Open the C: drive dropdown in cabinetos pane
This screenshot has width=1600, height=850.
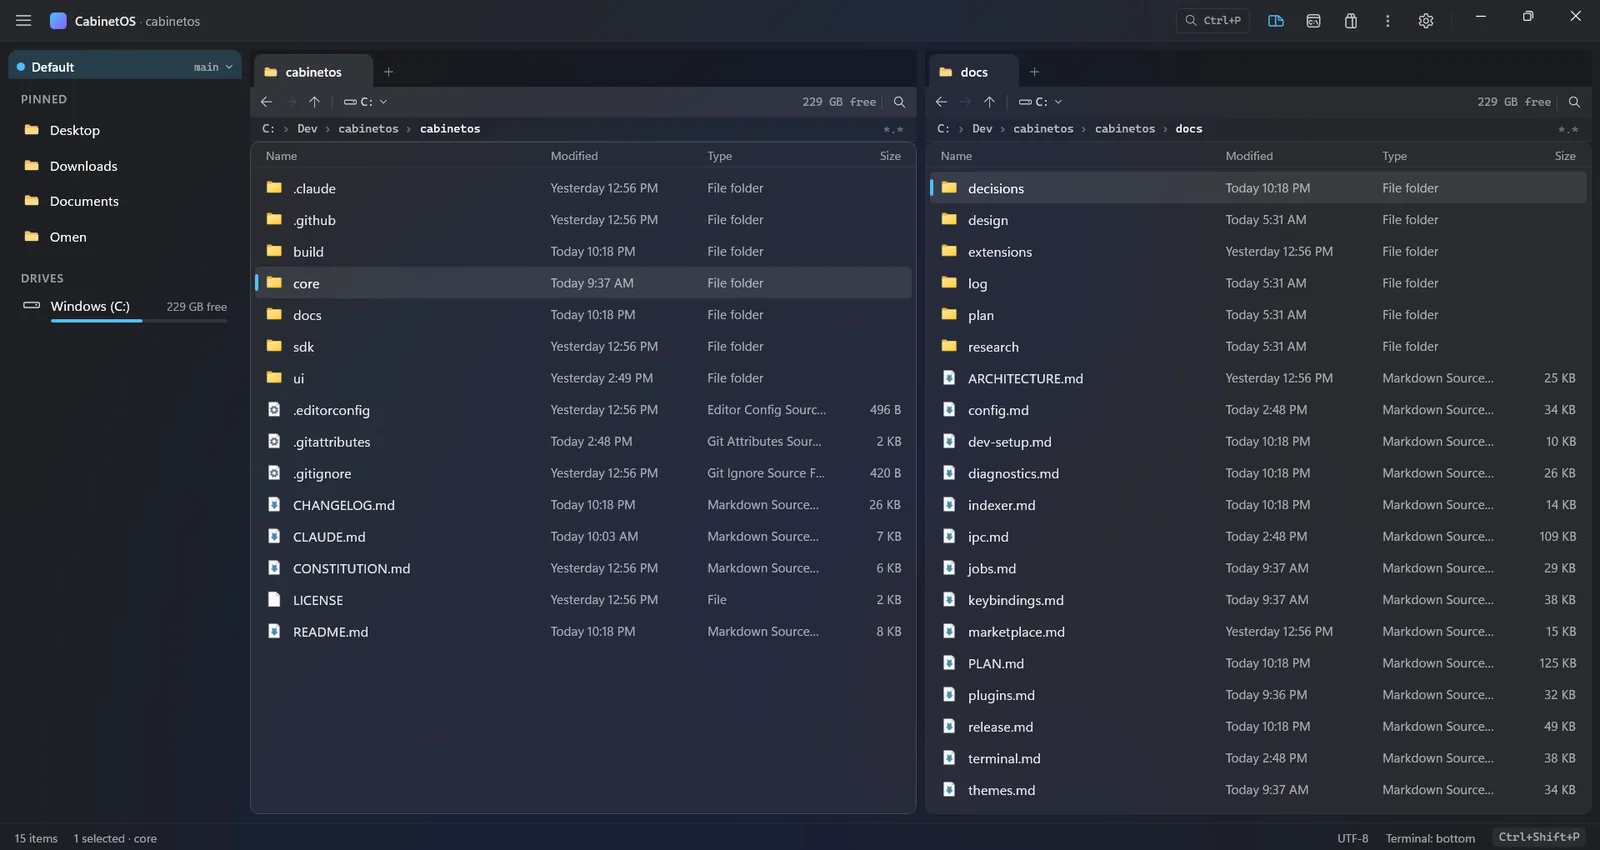365,102
